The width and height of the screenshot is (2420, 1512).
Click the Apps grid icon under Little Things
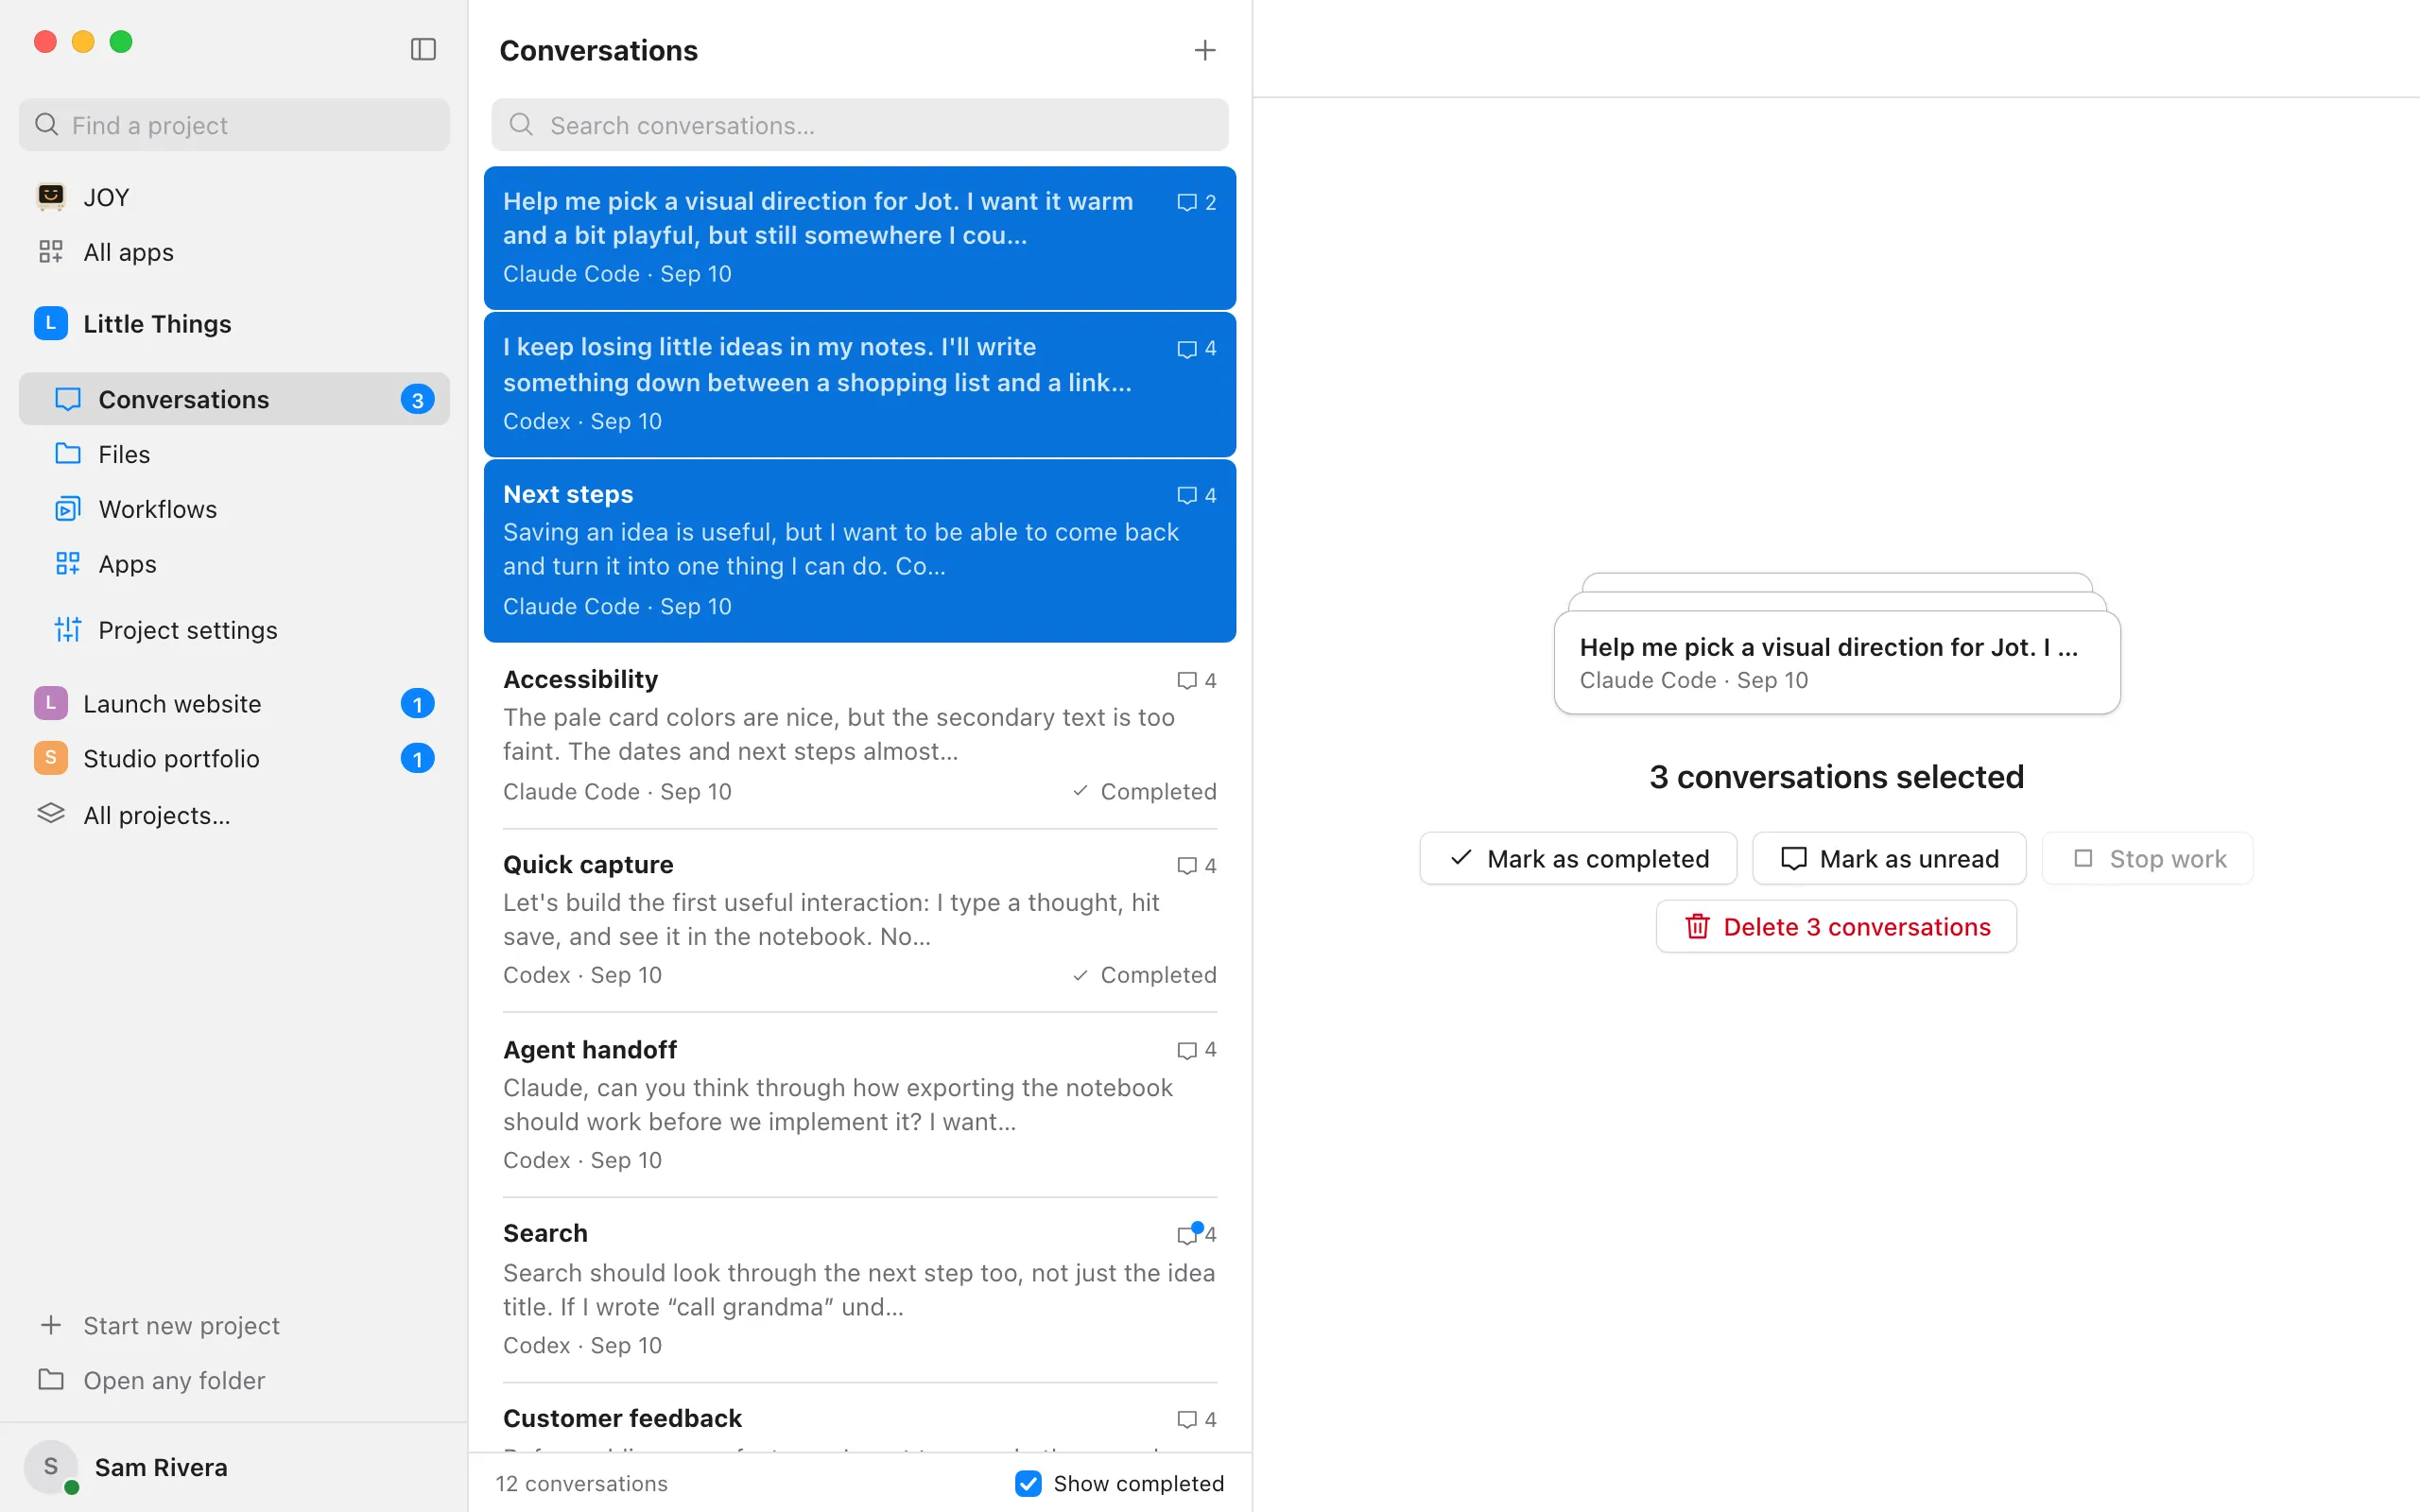point(68,564)
